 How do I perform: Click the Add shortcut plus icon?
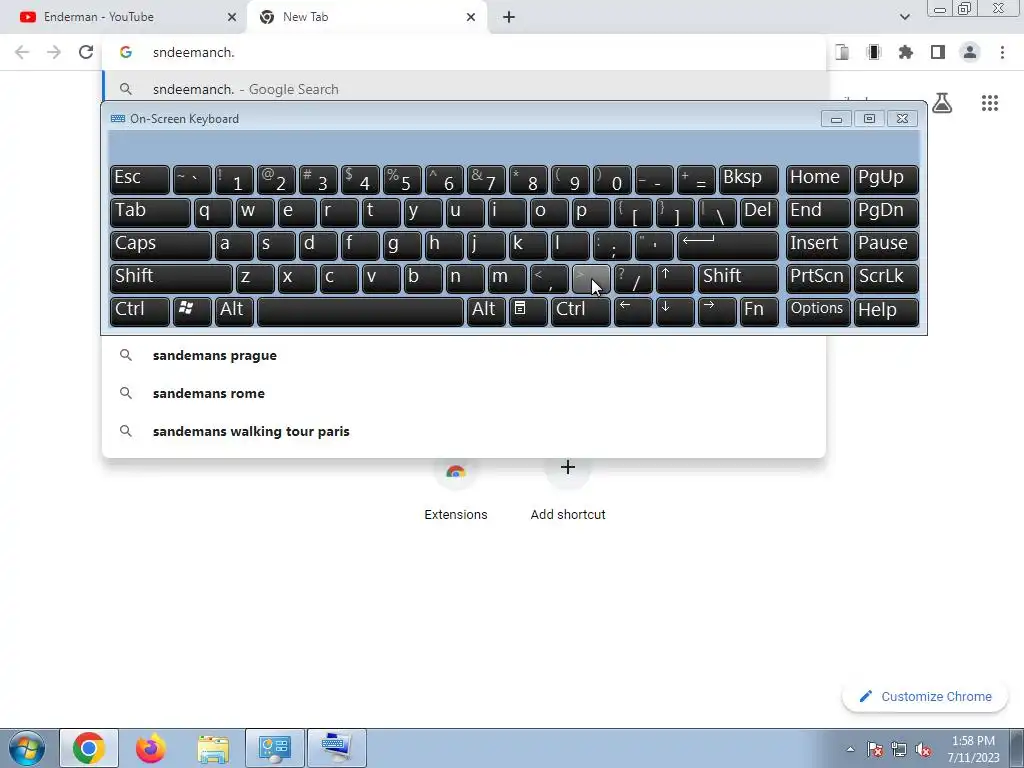pyautogui.click(x=568, y=468)
